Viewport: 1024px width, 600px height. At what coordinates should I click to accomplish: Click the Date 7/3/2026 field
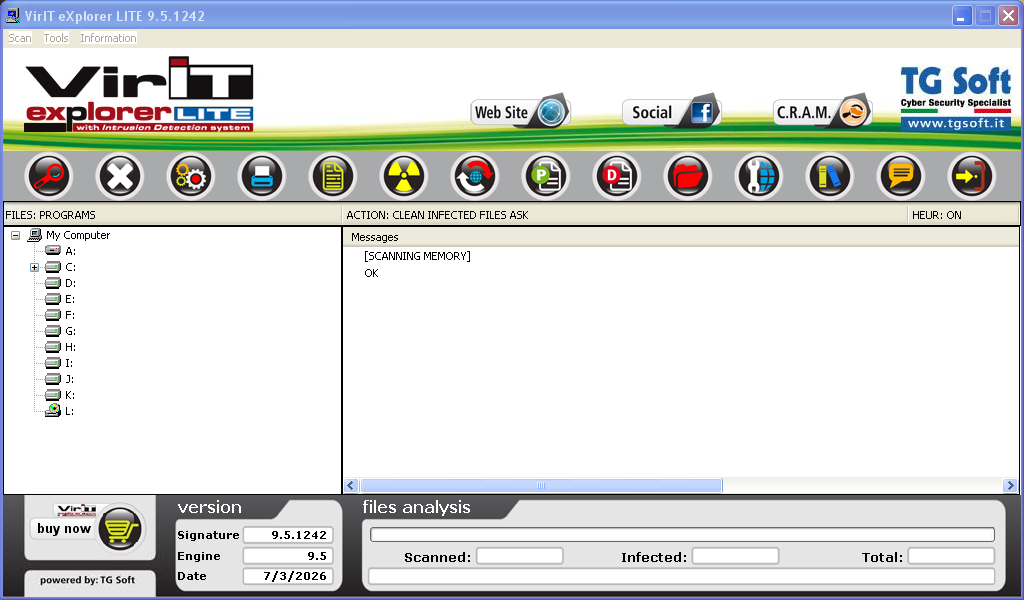[288, 576]
